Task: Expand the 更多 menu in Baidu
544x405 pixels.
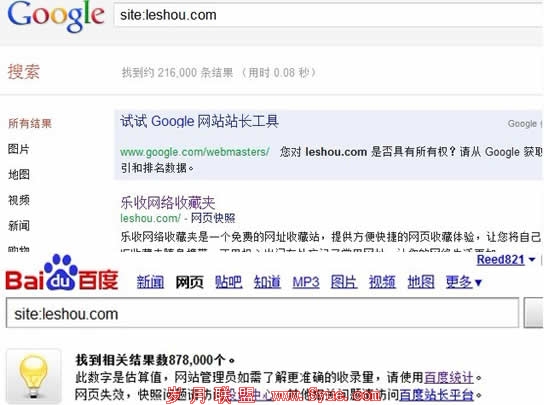Action: pyautogui.click(x=464, y=282)
